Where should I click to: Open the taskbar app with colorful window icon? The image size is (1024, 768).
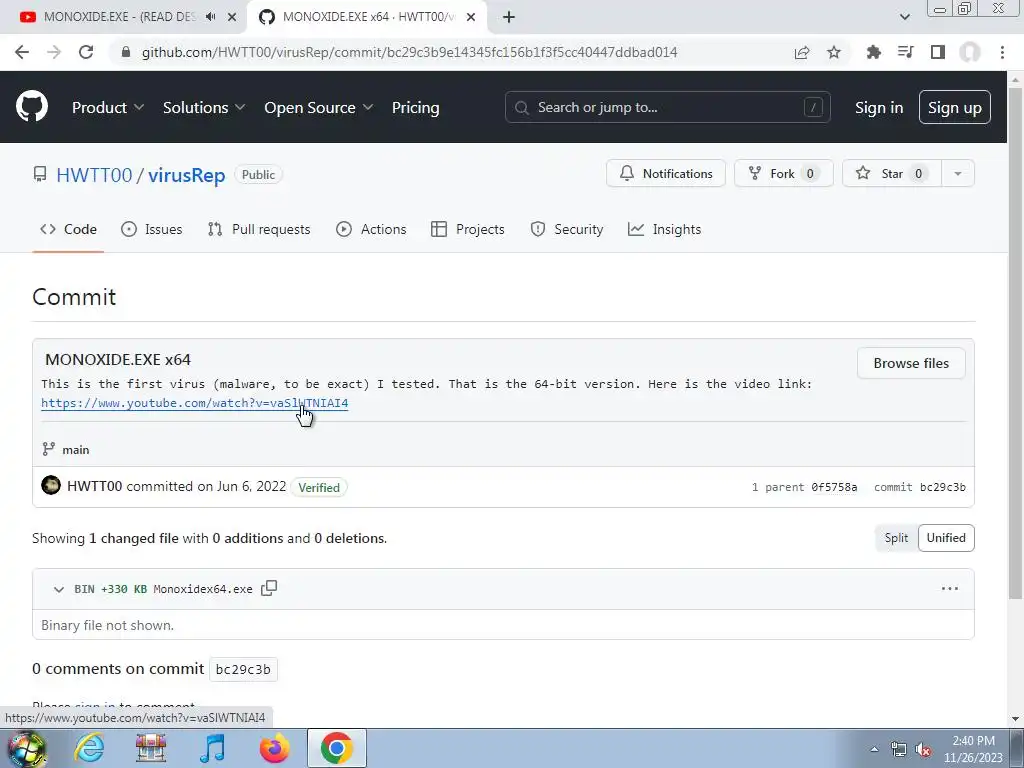click(151, 748)
